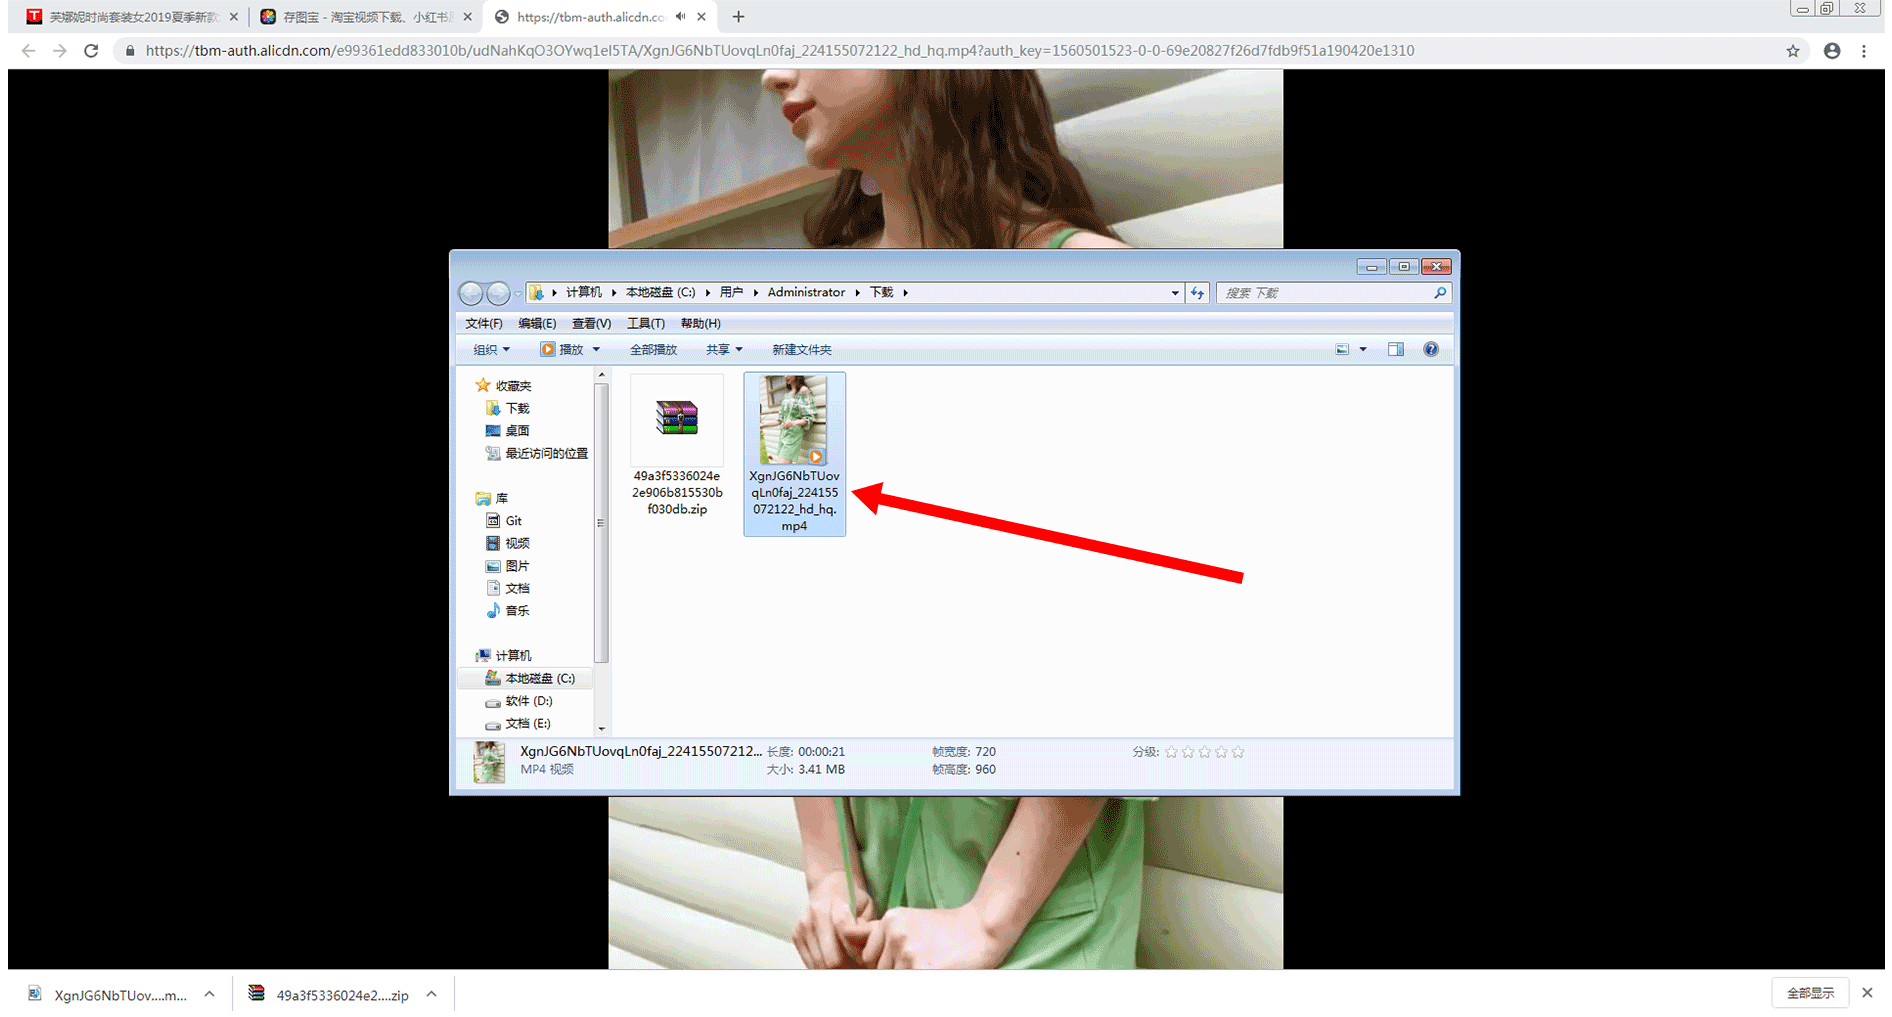Open the mp4 download item options chevron

(x=209, y=994)
